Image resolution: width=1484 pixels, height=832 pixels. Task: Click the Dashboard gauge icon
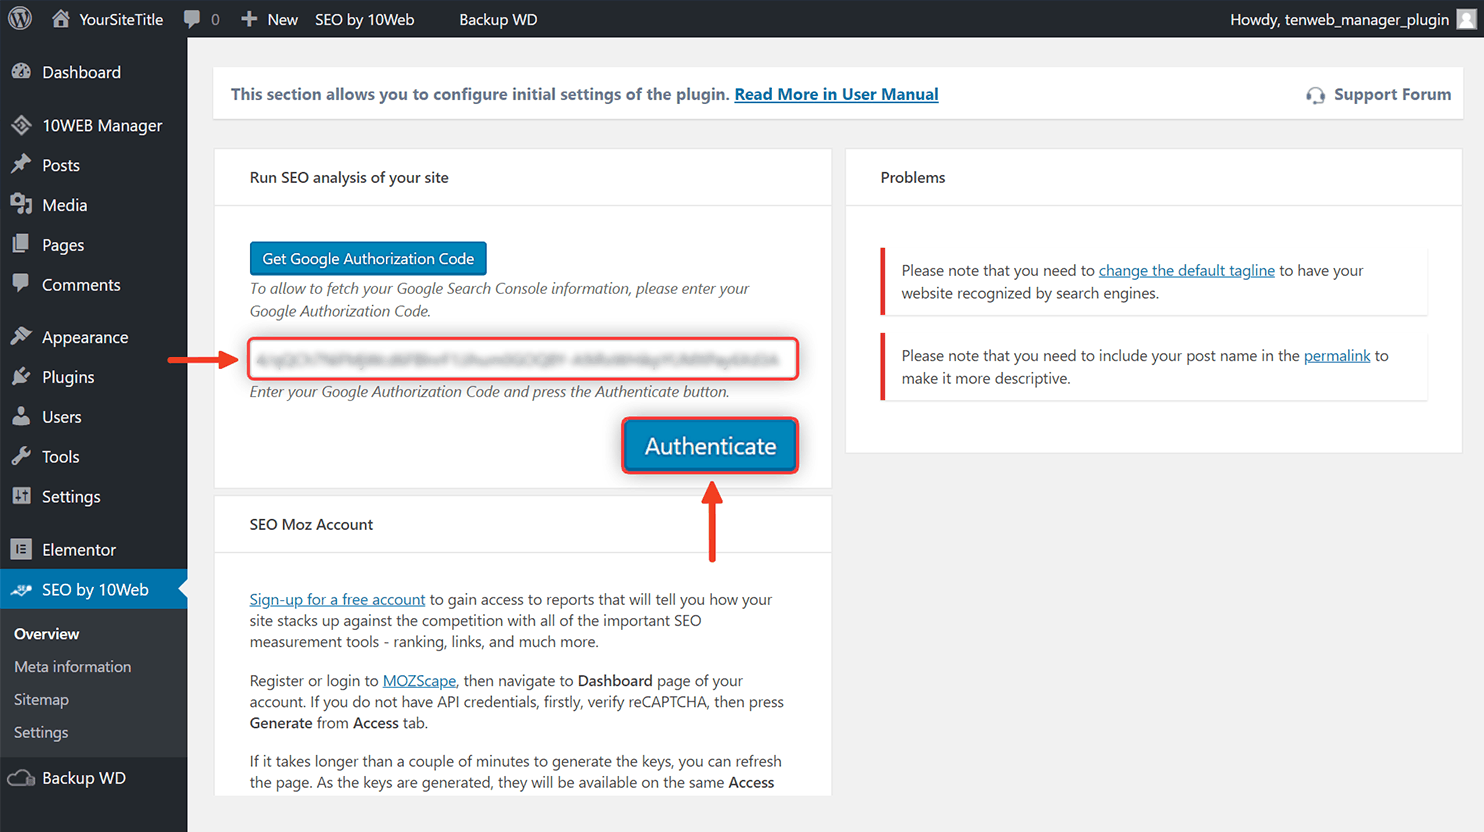[x=21, y=72]
